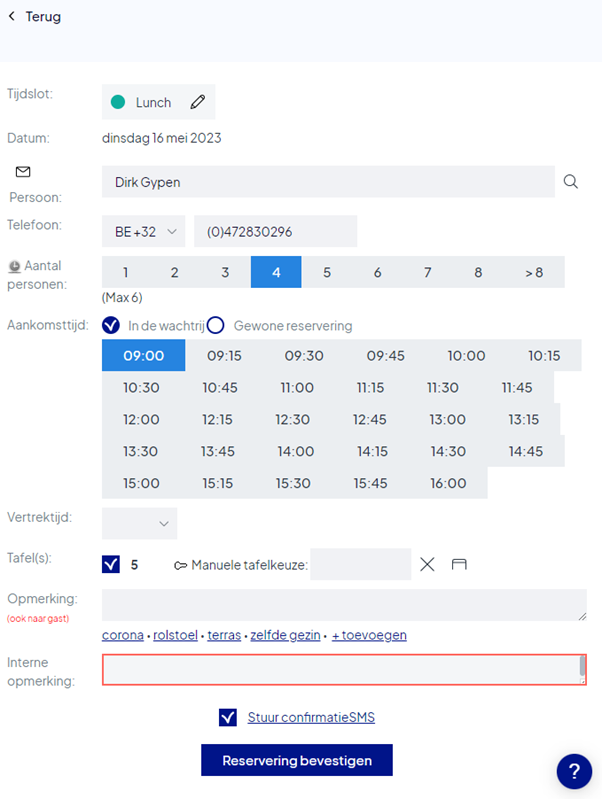Choose arrival time 15:00
The width and height of the screenshot is (602, 799).
coord(141,483)
